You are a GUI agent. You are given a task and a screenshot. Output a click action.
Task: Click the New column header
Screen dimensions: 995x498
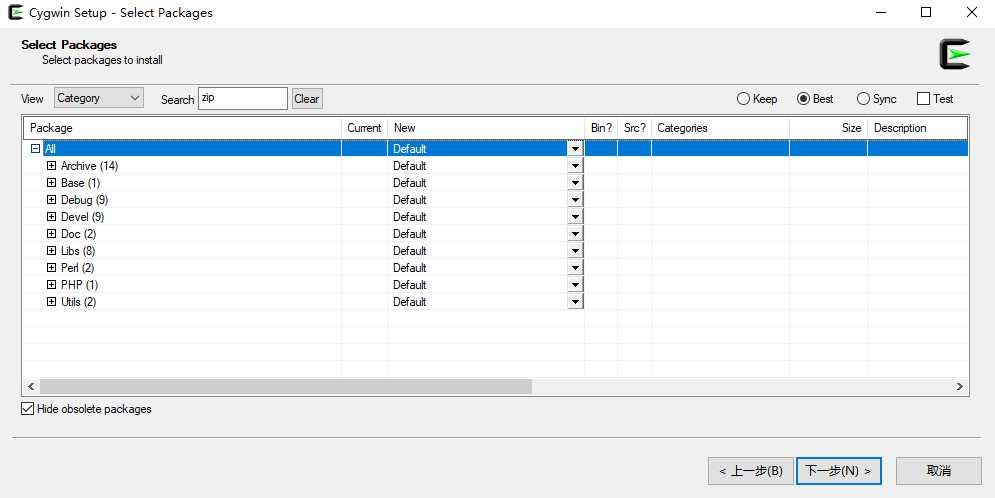[x=485, y=128]
